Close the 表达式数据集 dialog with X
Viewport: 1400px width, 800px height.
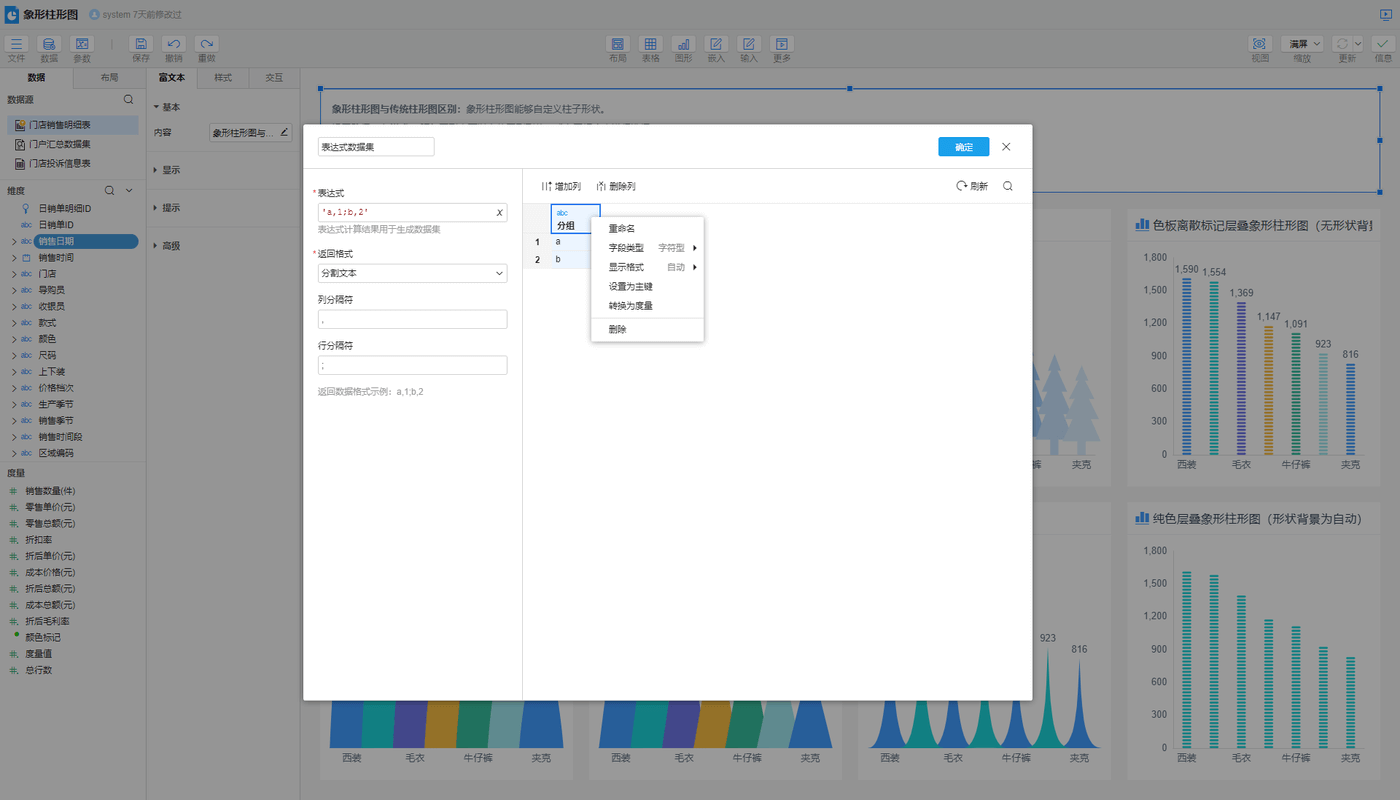1006,147
